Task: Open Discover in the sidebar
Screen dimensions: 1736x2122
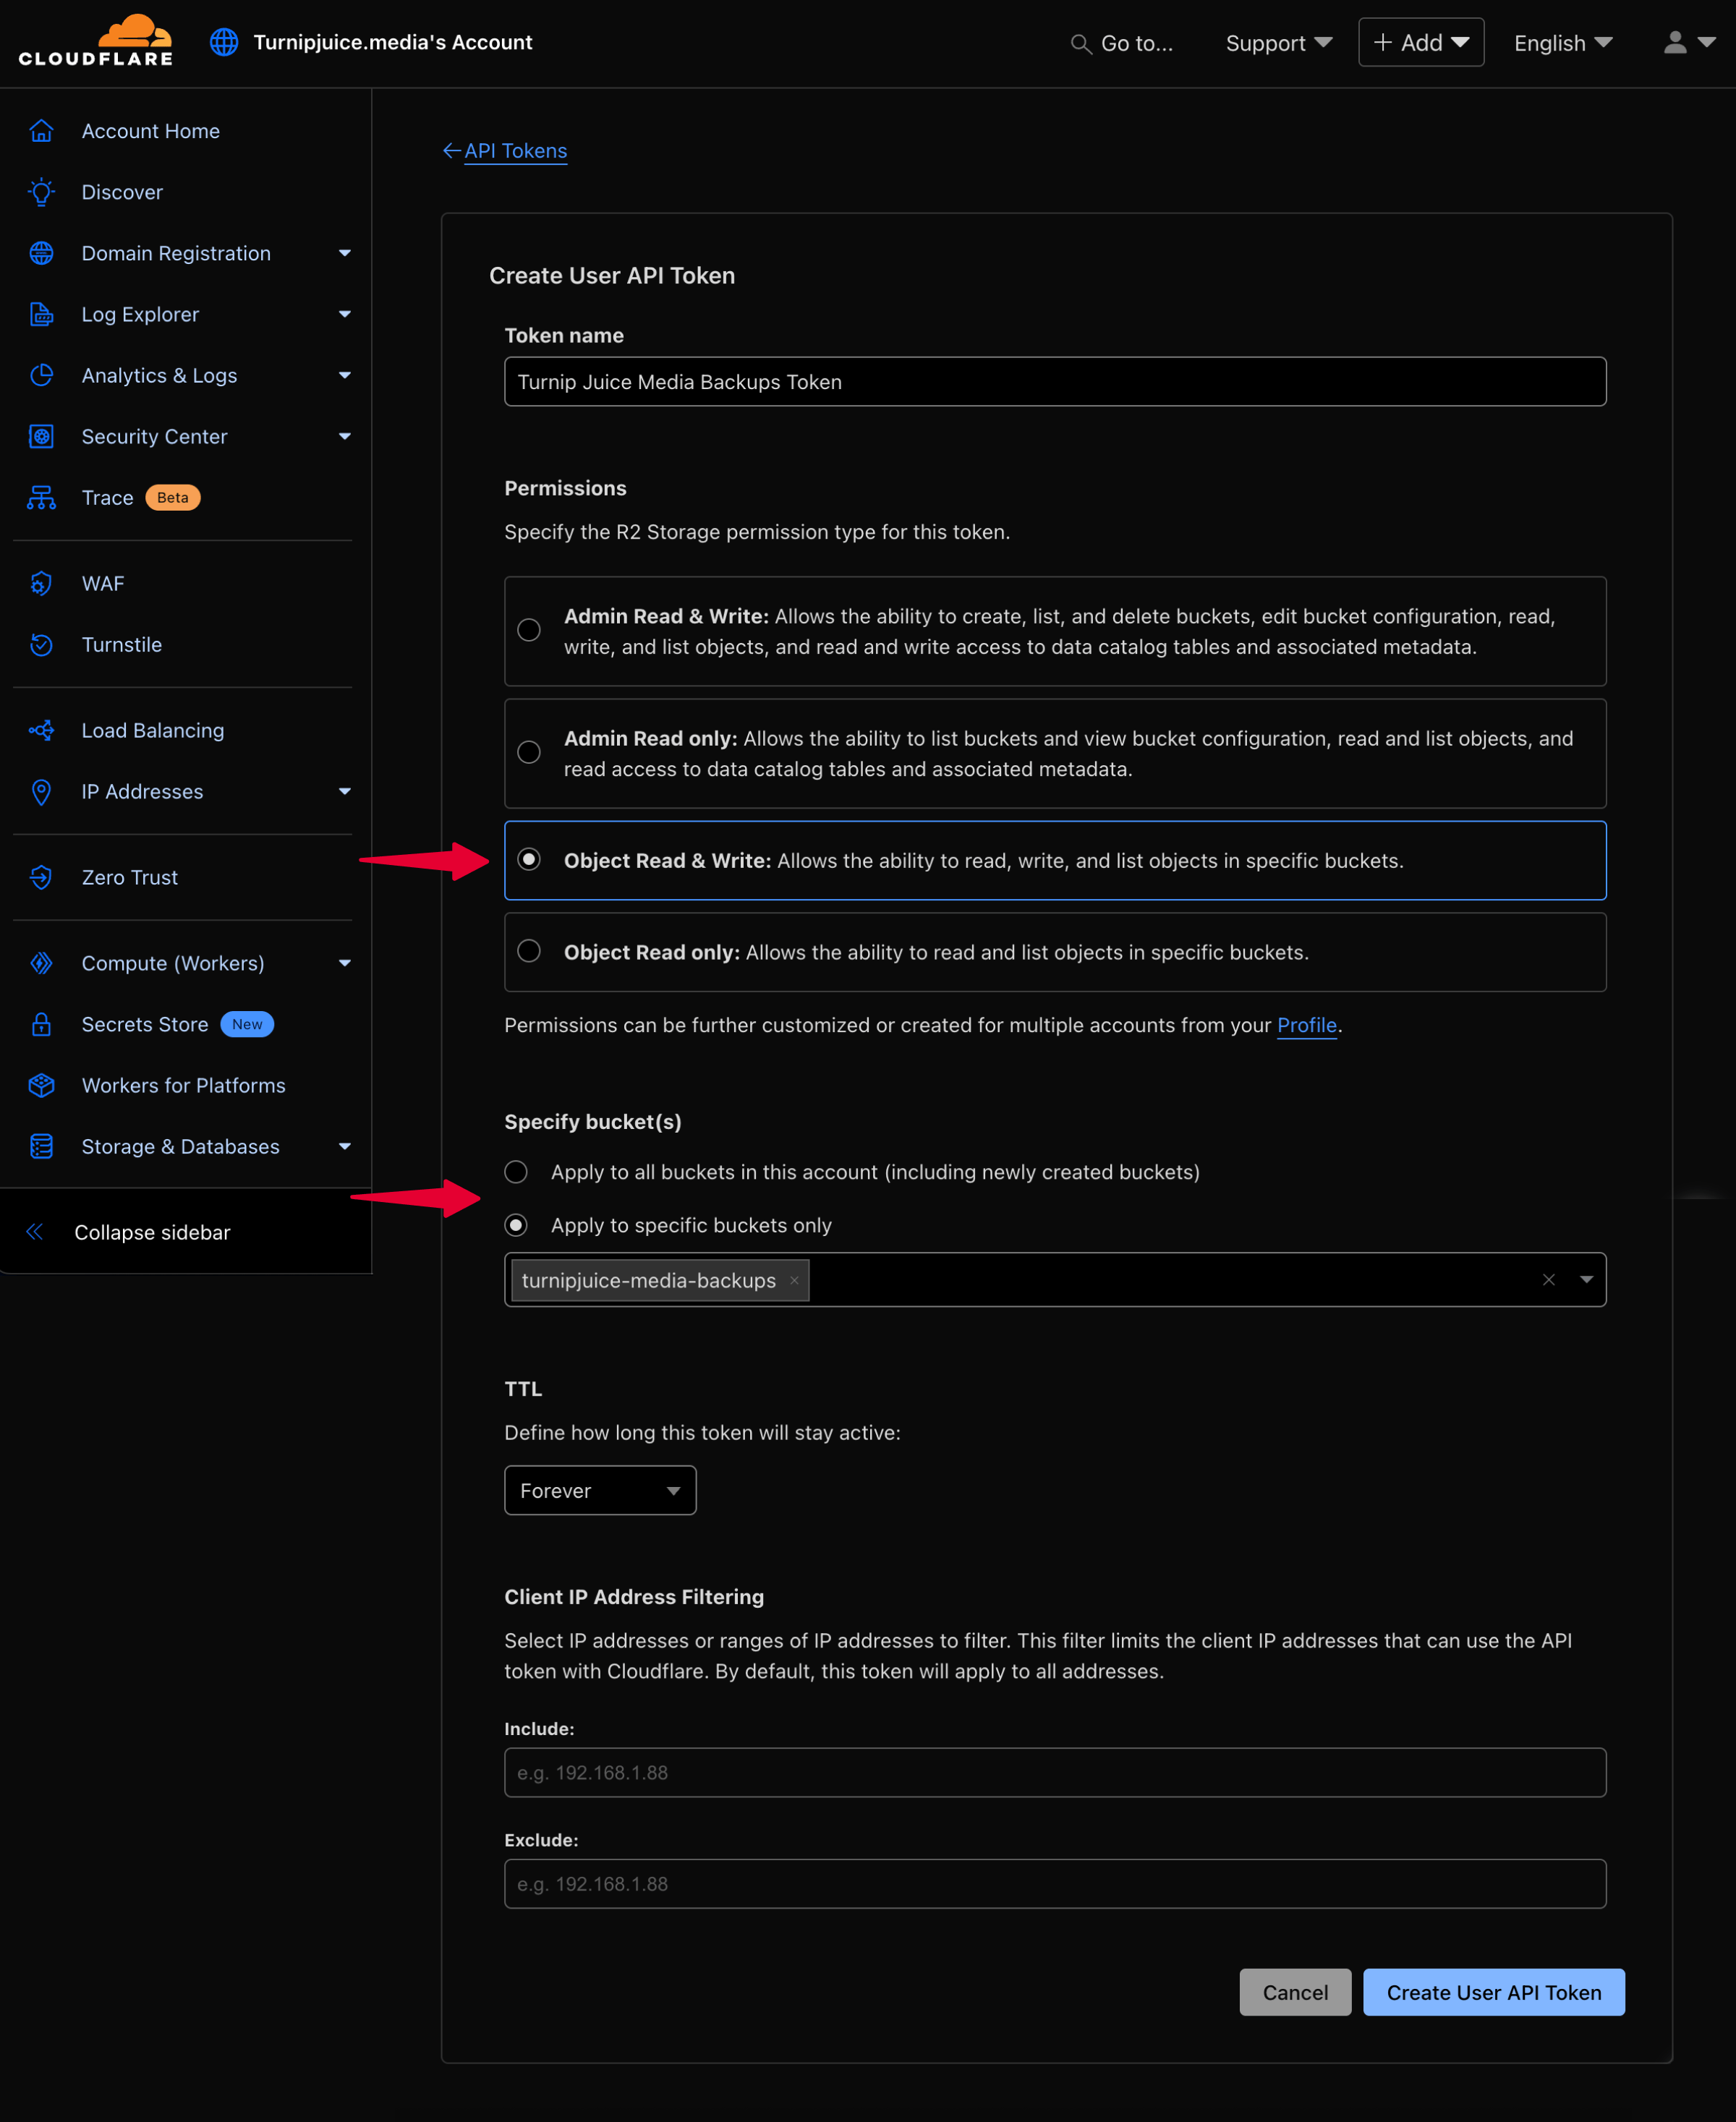Action: tap(122, 192)
